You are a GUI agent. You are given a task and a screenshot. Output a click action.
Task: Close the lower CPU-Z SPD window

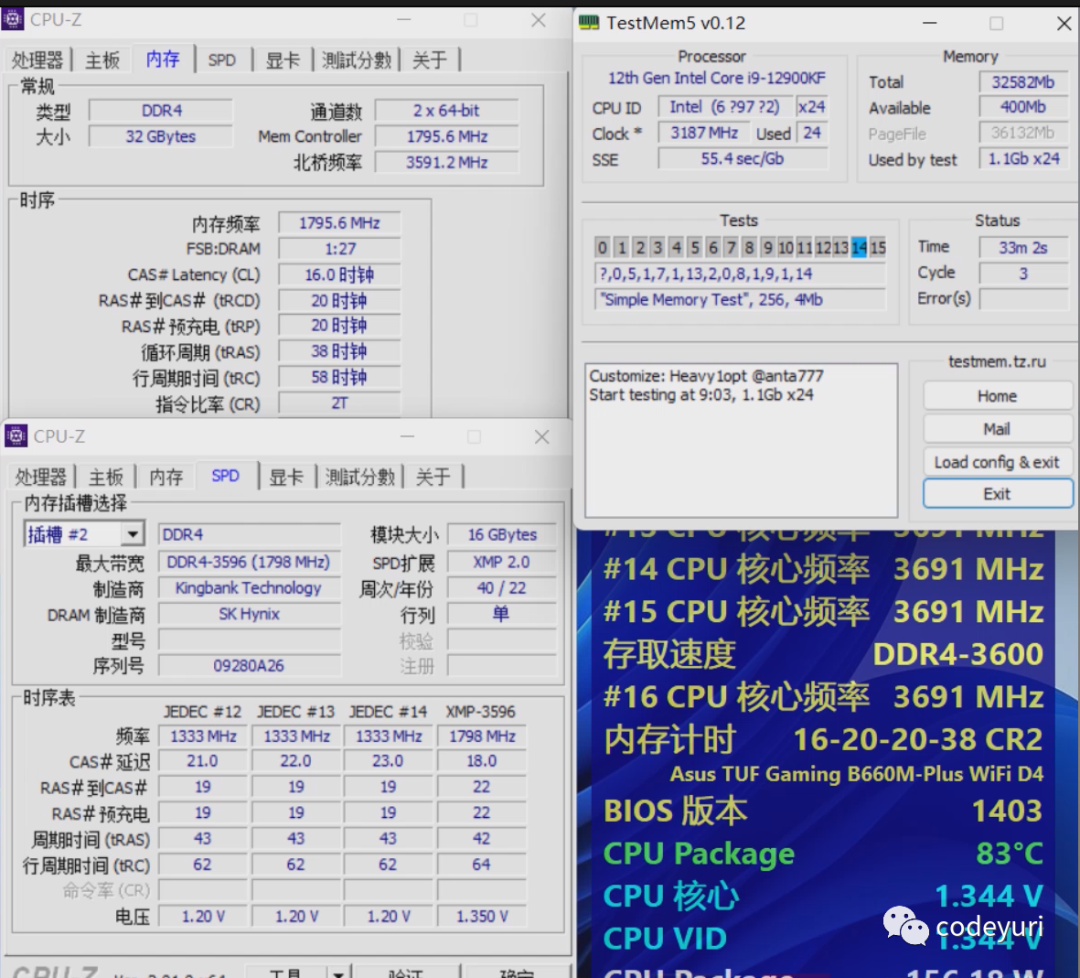(542, 437)
